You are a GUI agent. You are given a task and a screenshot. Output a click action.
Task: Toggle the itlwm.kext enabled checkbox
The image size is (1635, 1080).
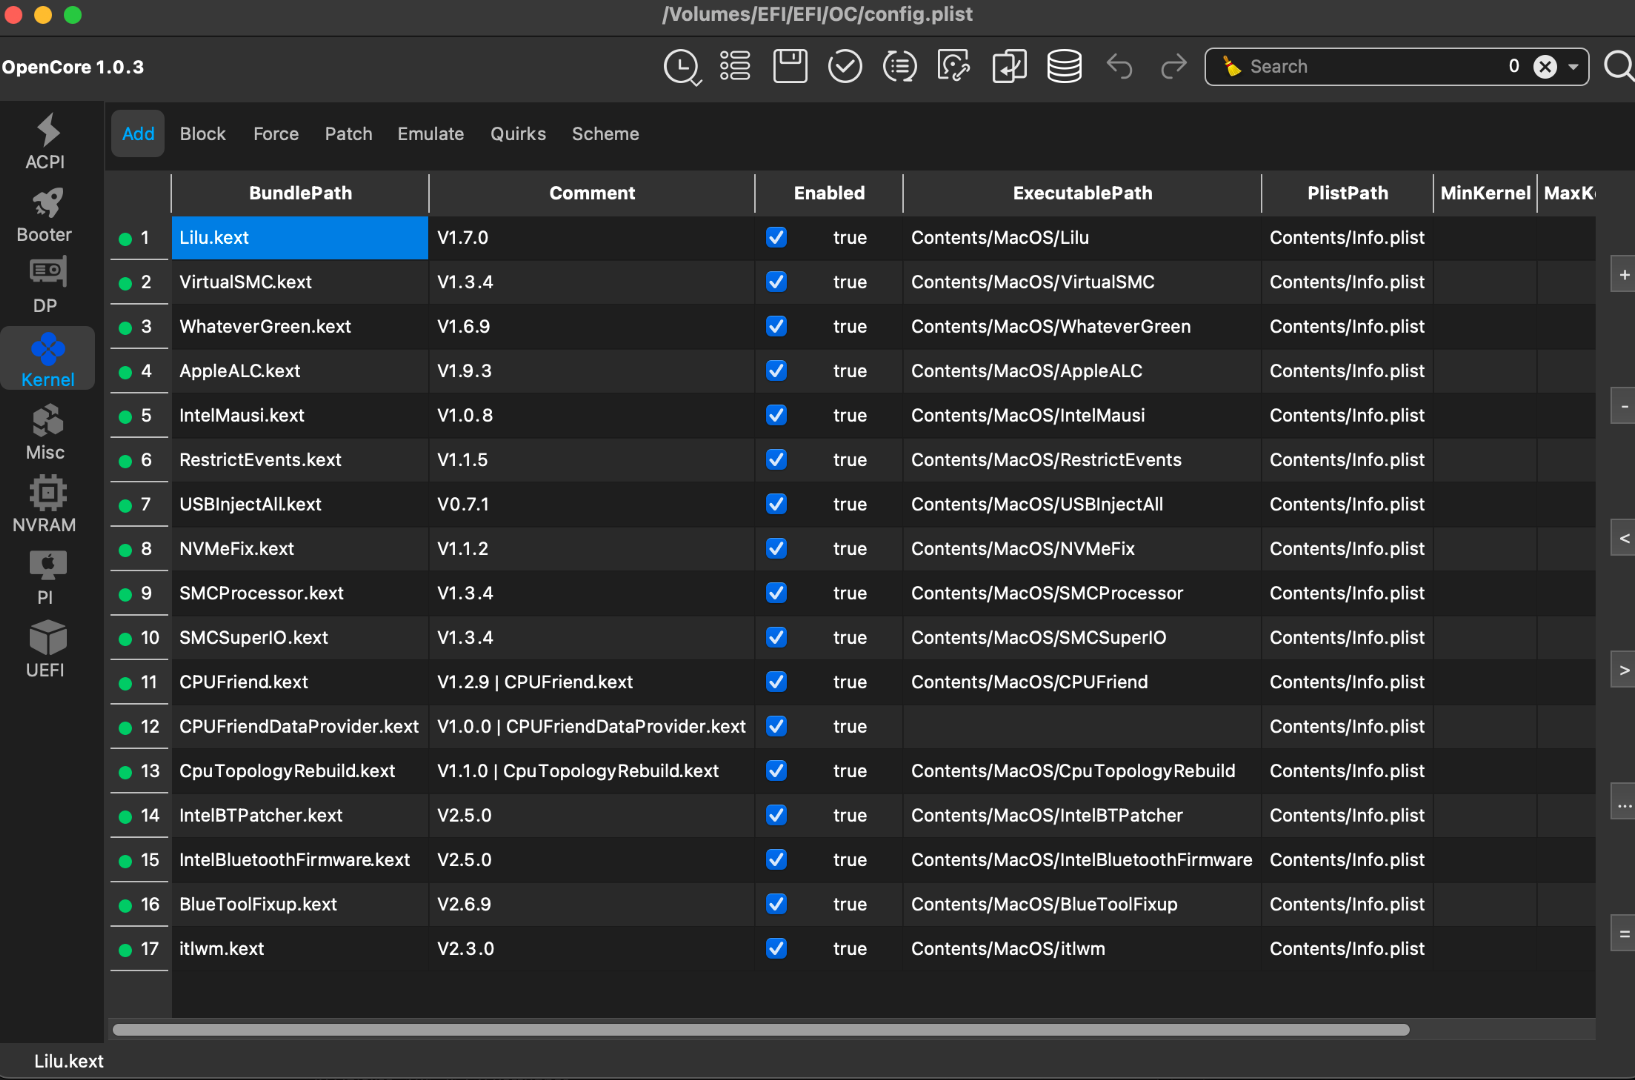point(776,949)
